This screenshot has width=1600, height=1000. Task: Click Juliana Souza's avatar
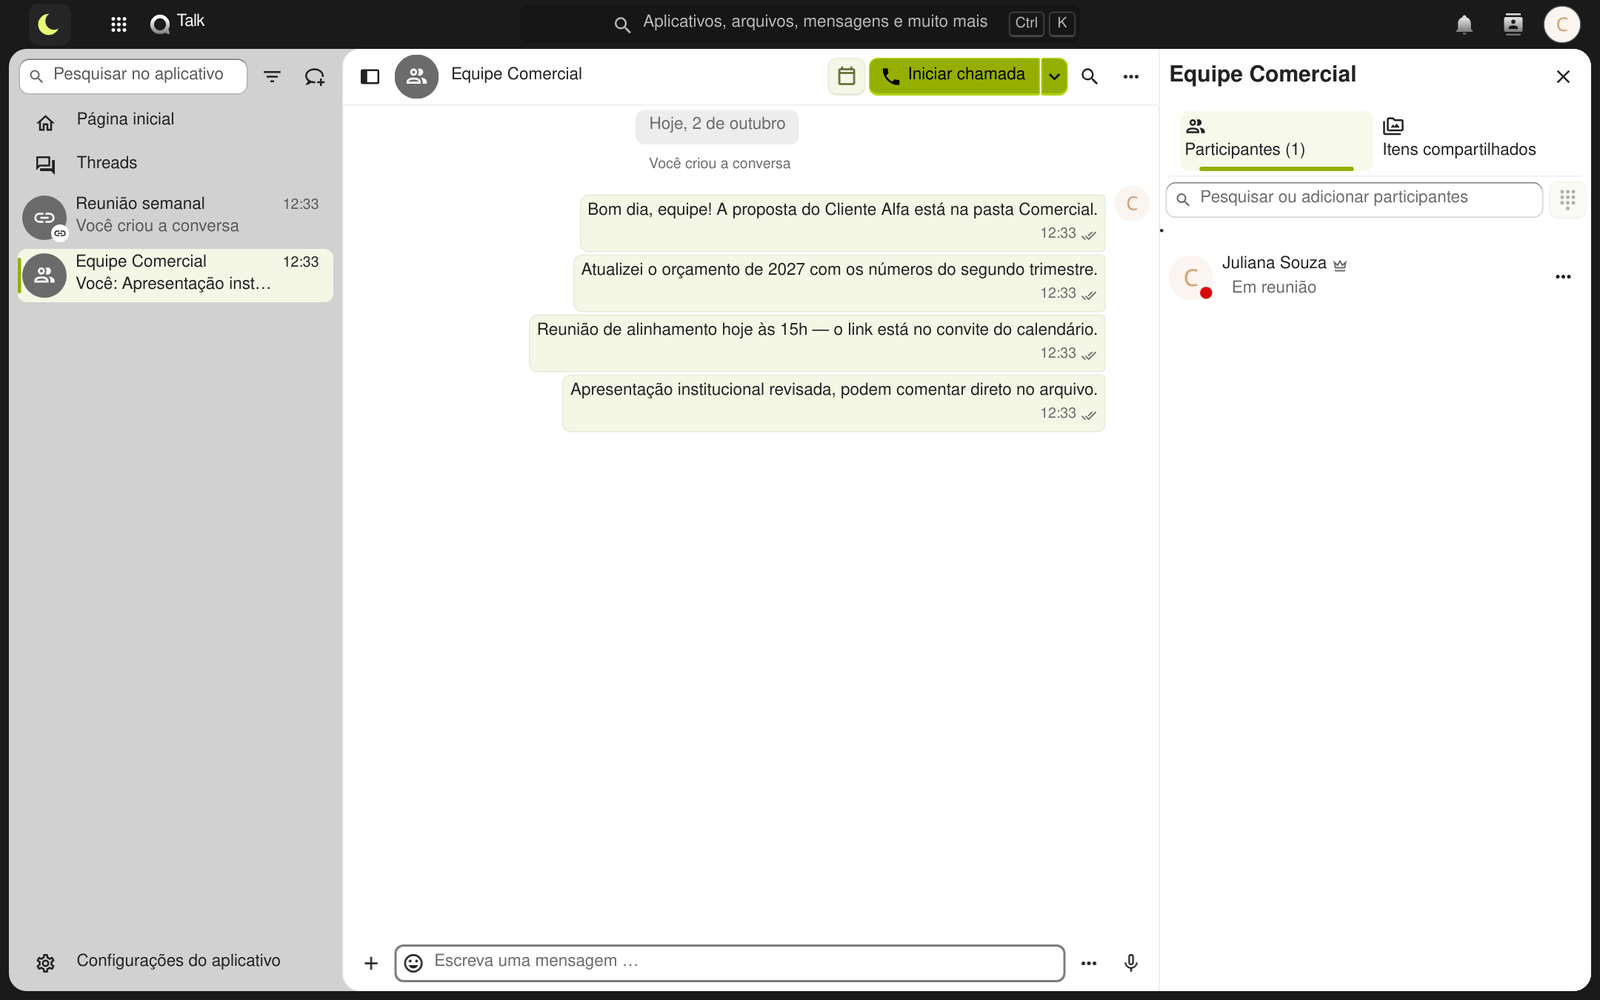click(1191, 277)
